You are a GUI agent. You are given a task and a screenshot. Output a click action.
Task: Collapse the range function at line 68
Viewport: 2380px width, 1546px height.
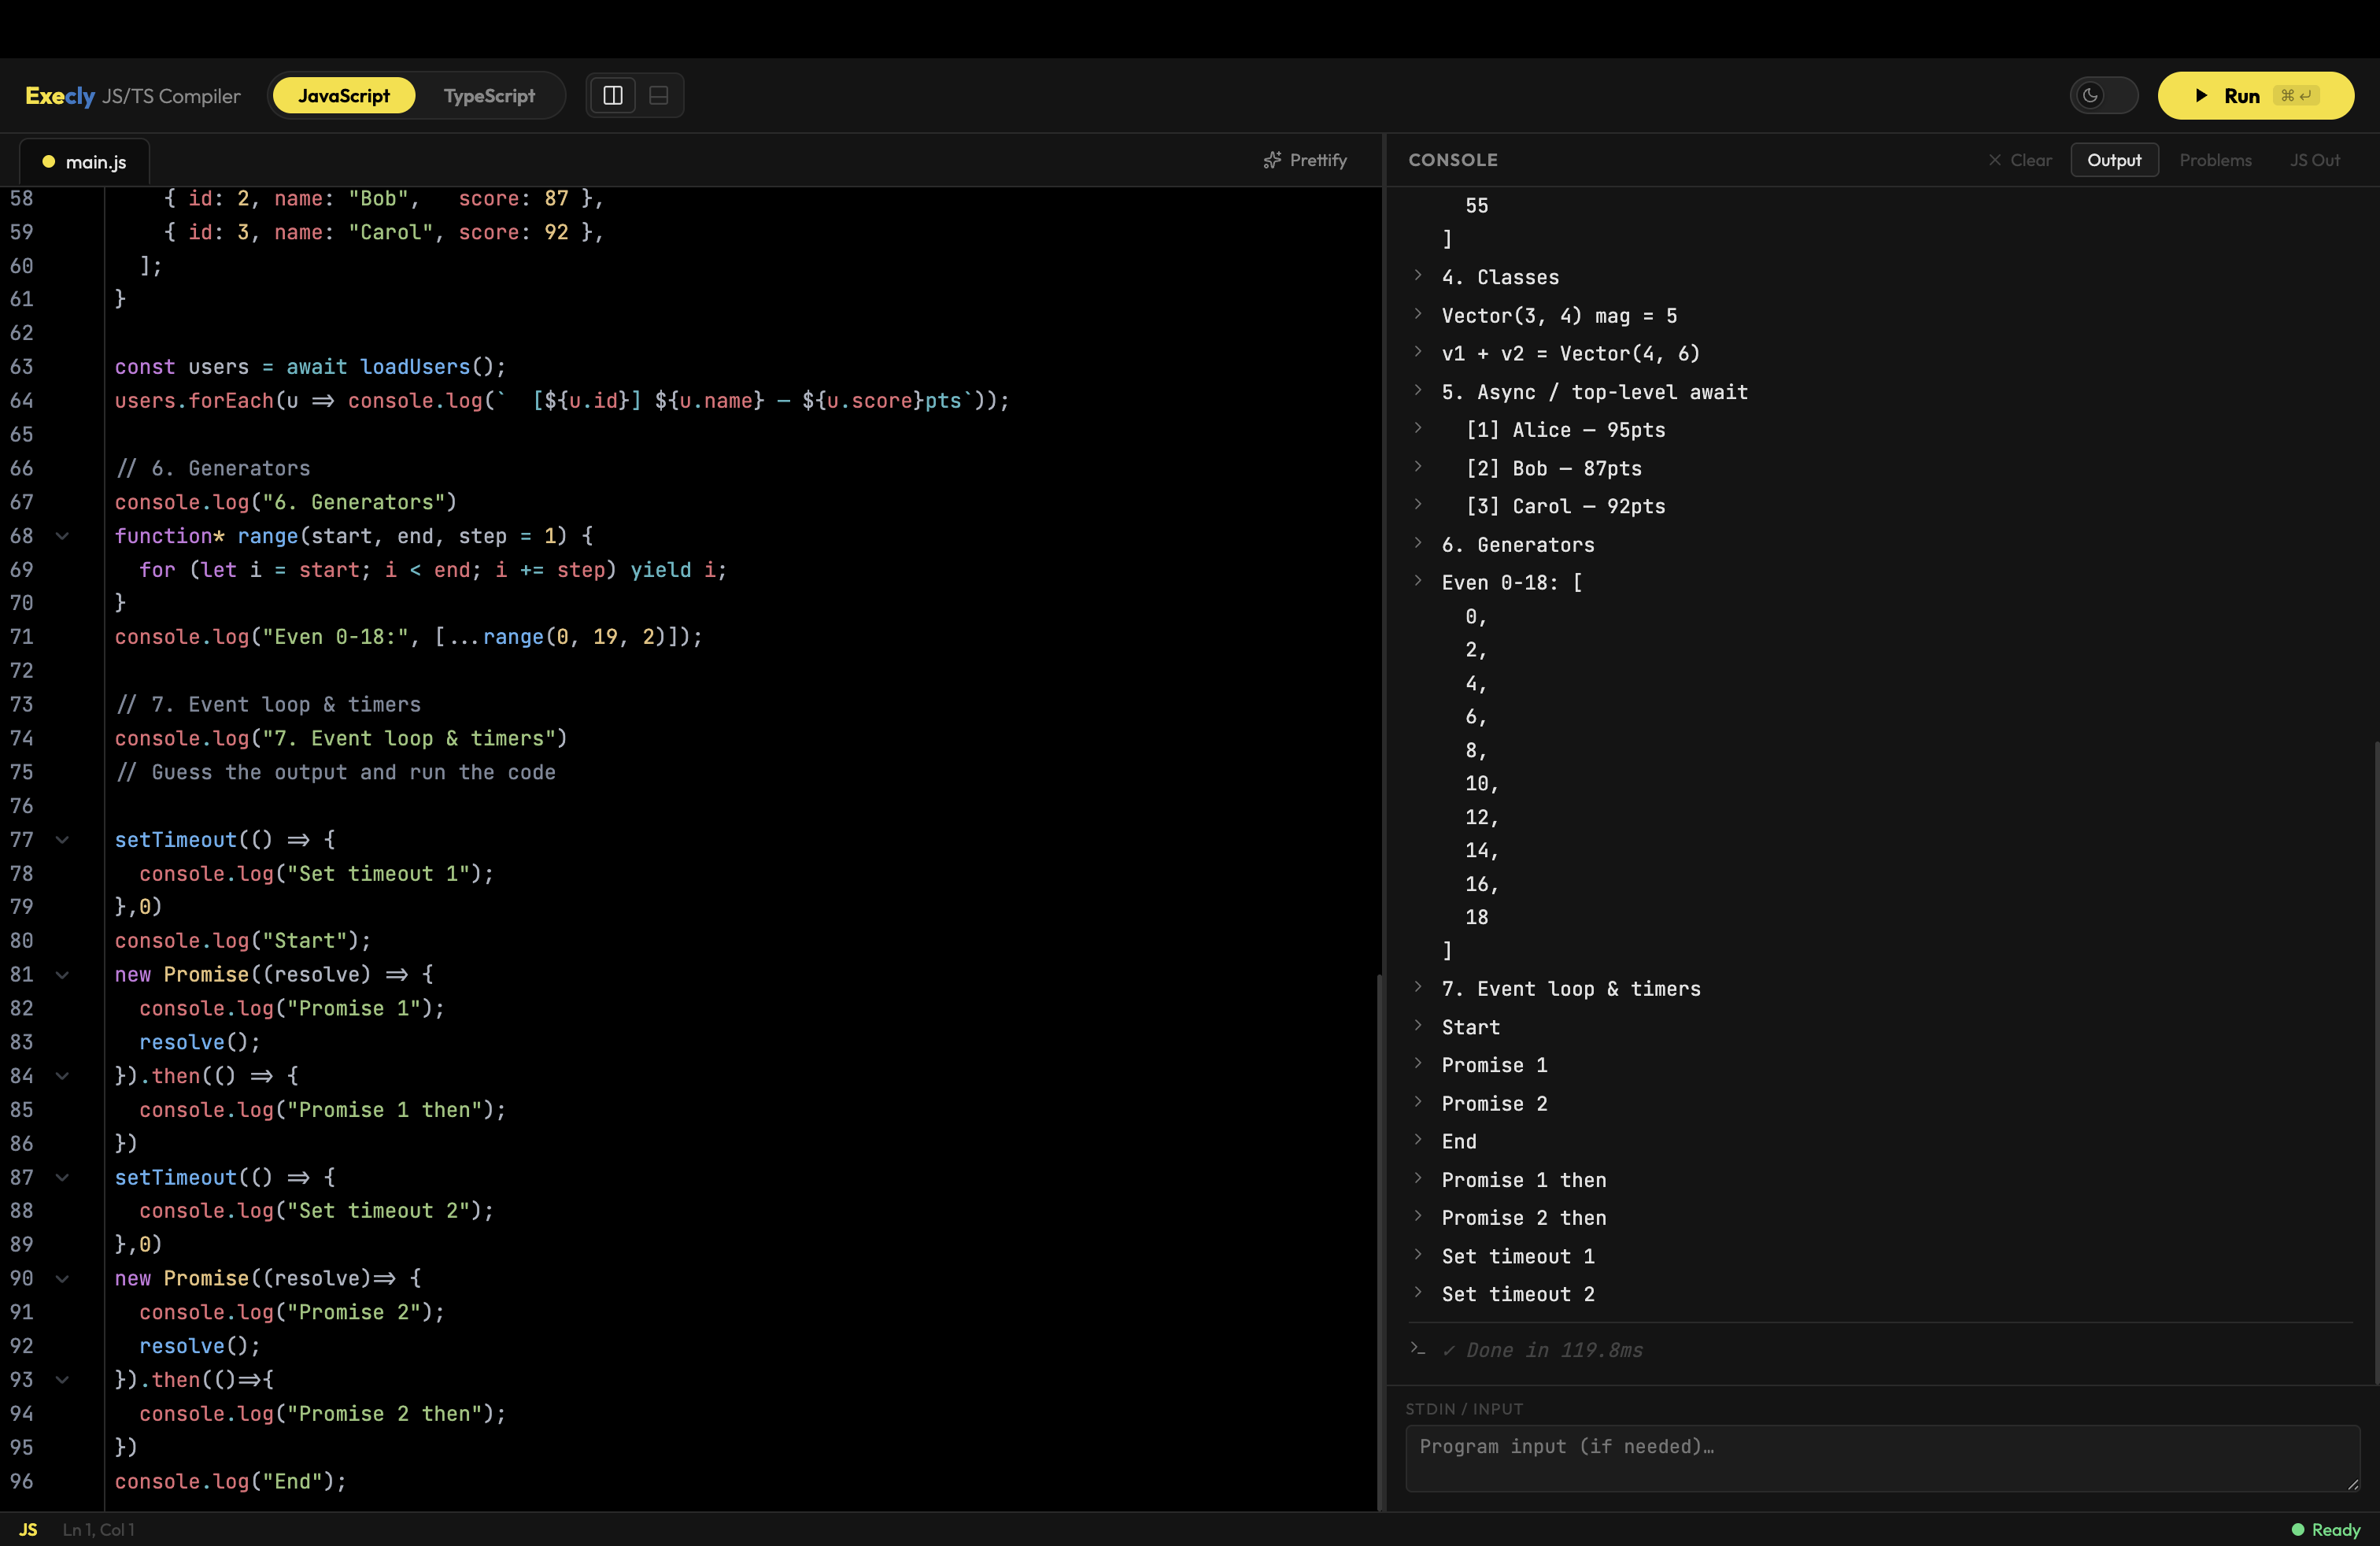[x=62, y=536]
